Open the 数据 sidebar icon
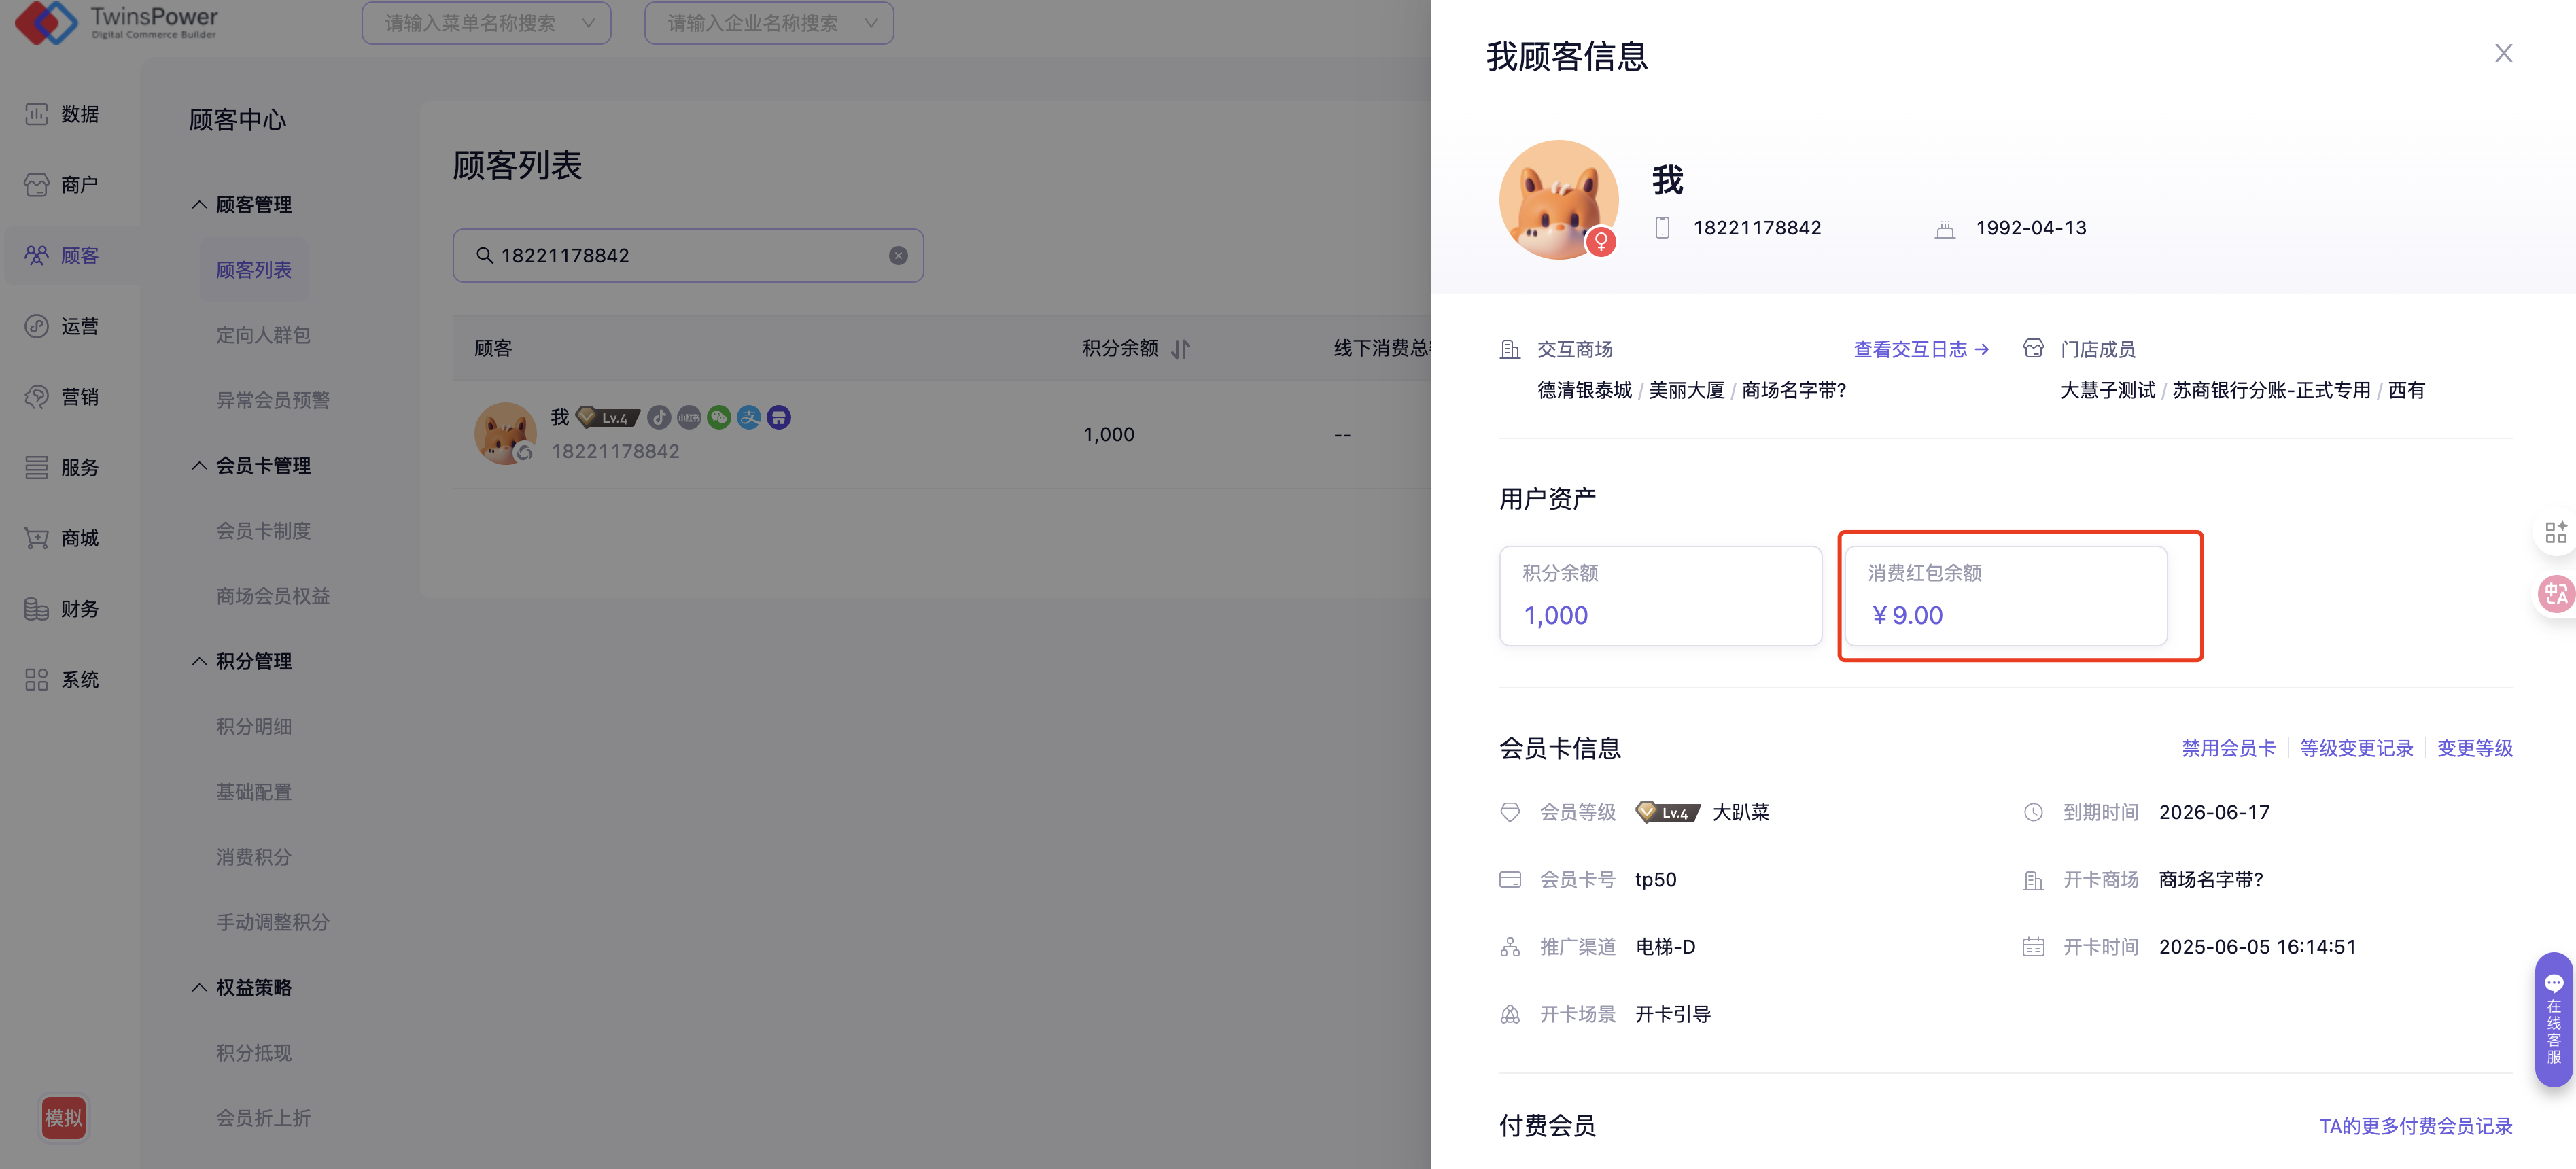This screenshot has height=1169, width=2576. tap(36, 114)
